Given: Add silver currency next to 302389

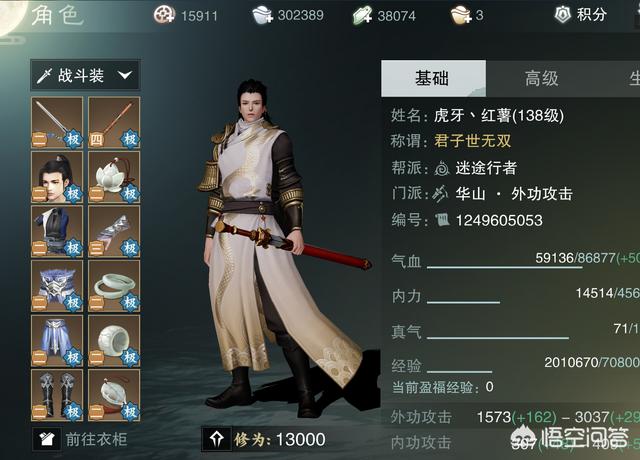Looking at the screenshot, I should click(262, 16).
